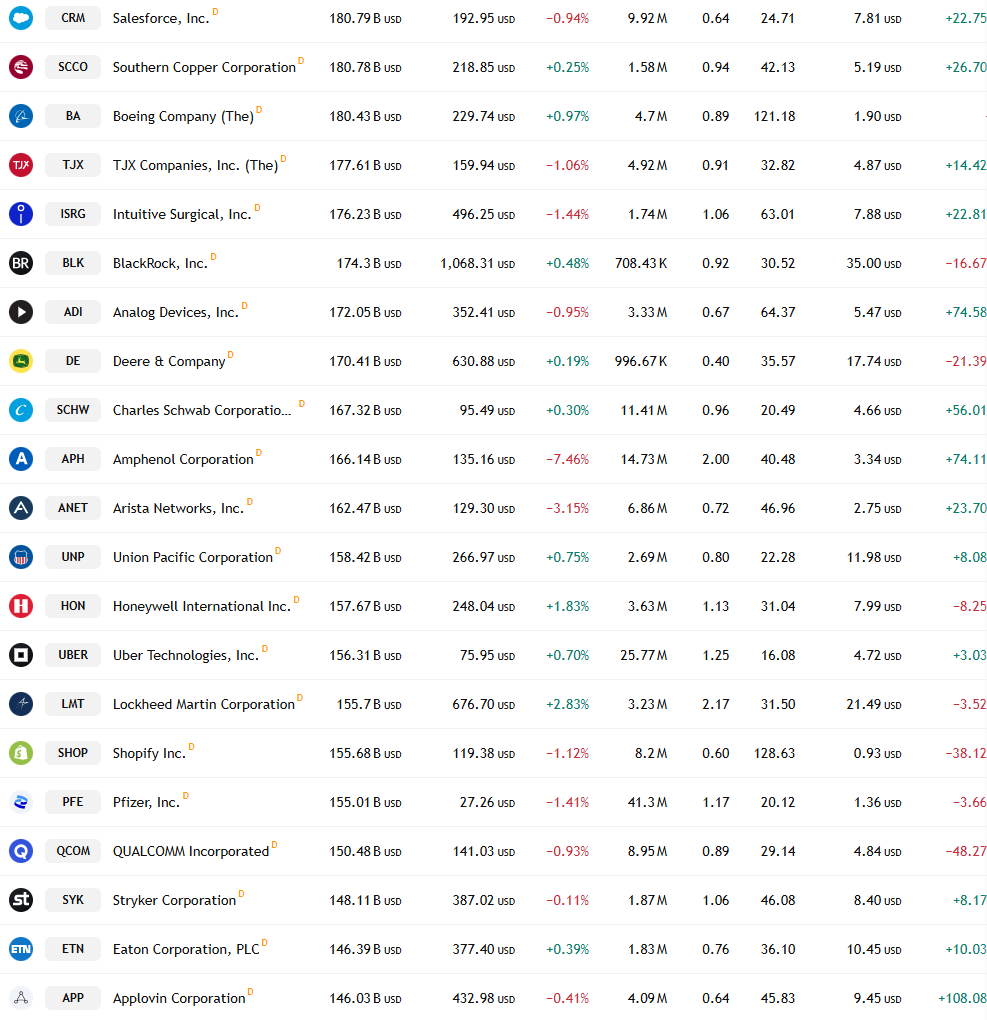Select the SCHW ticker badge
This screenshot has height=1020, width=987.
pyautogui.click(x=73, y=410)
